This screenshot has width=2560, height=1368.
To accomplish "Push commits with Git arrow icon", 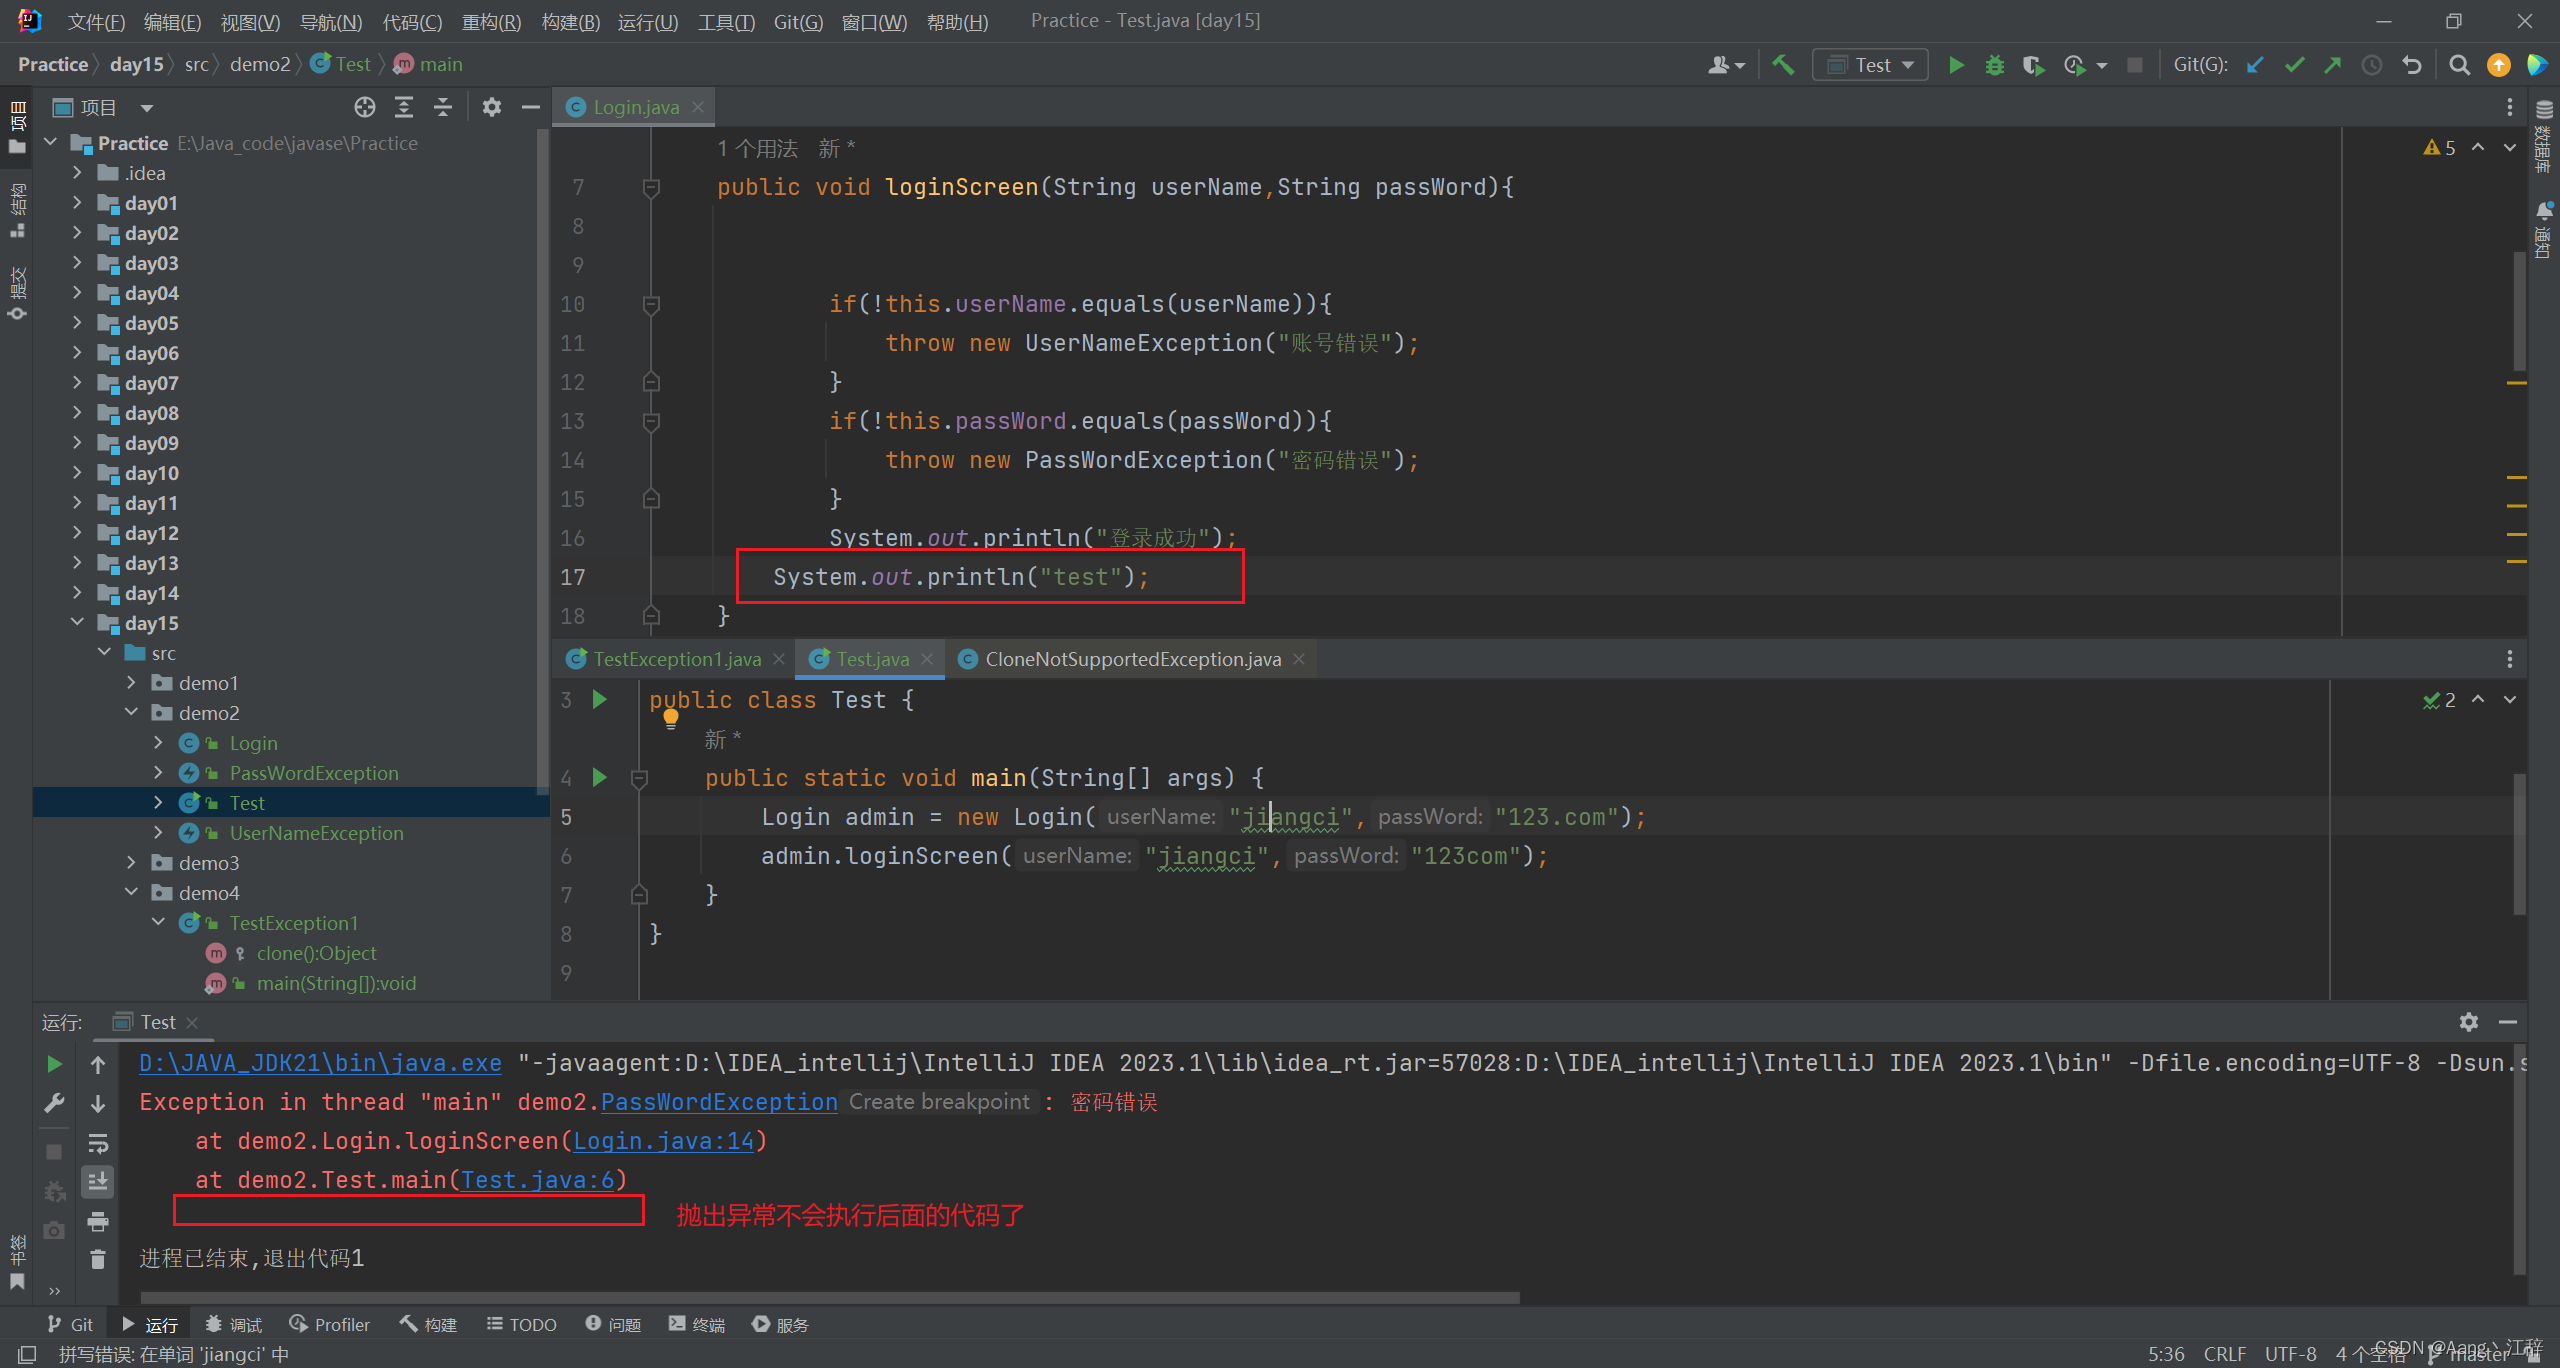I will [x=2331, y=64].
